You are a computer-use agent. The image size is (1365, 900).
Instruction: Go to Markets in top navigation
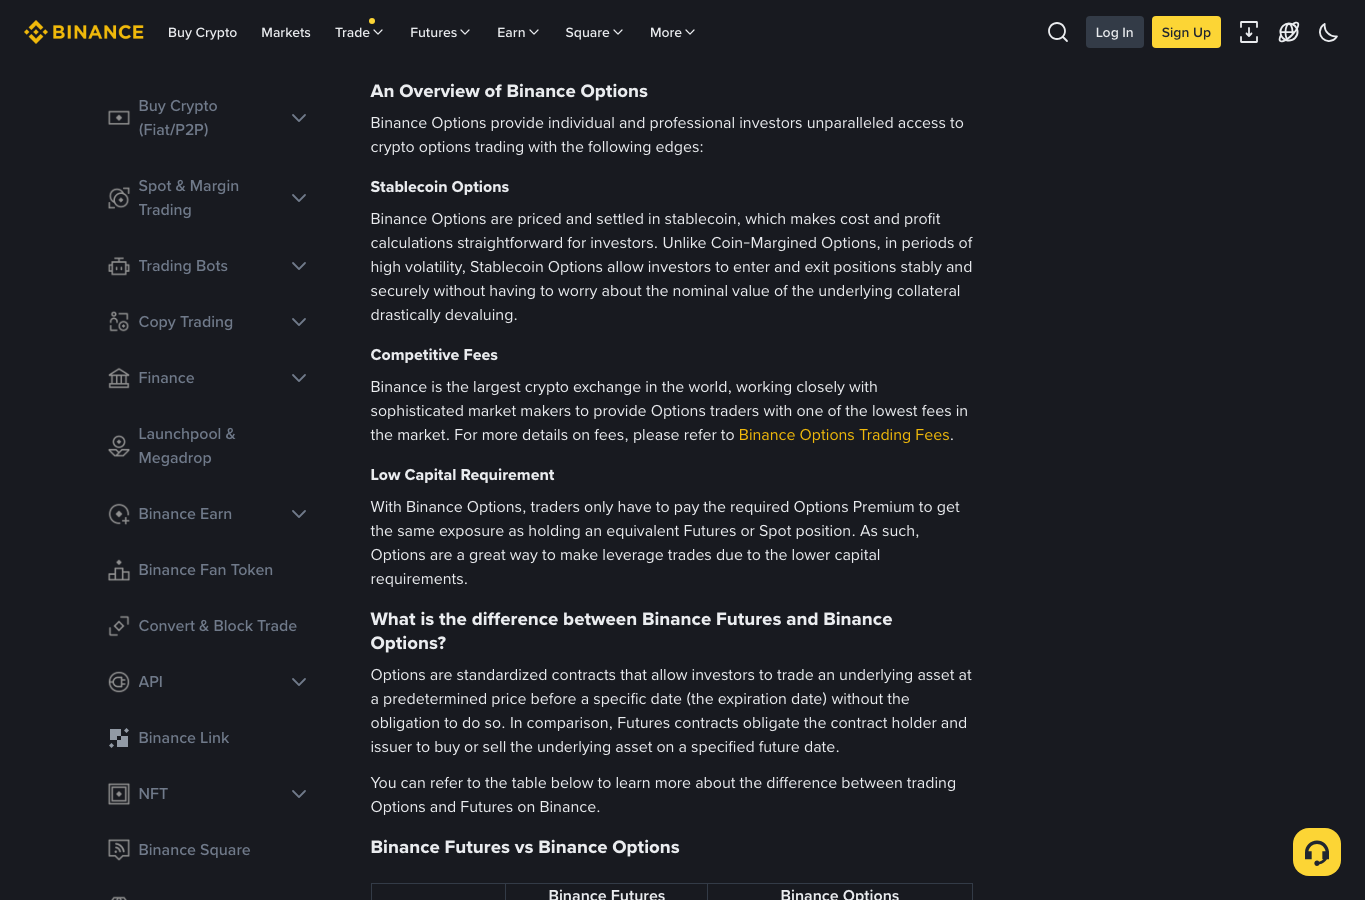286,32
